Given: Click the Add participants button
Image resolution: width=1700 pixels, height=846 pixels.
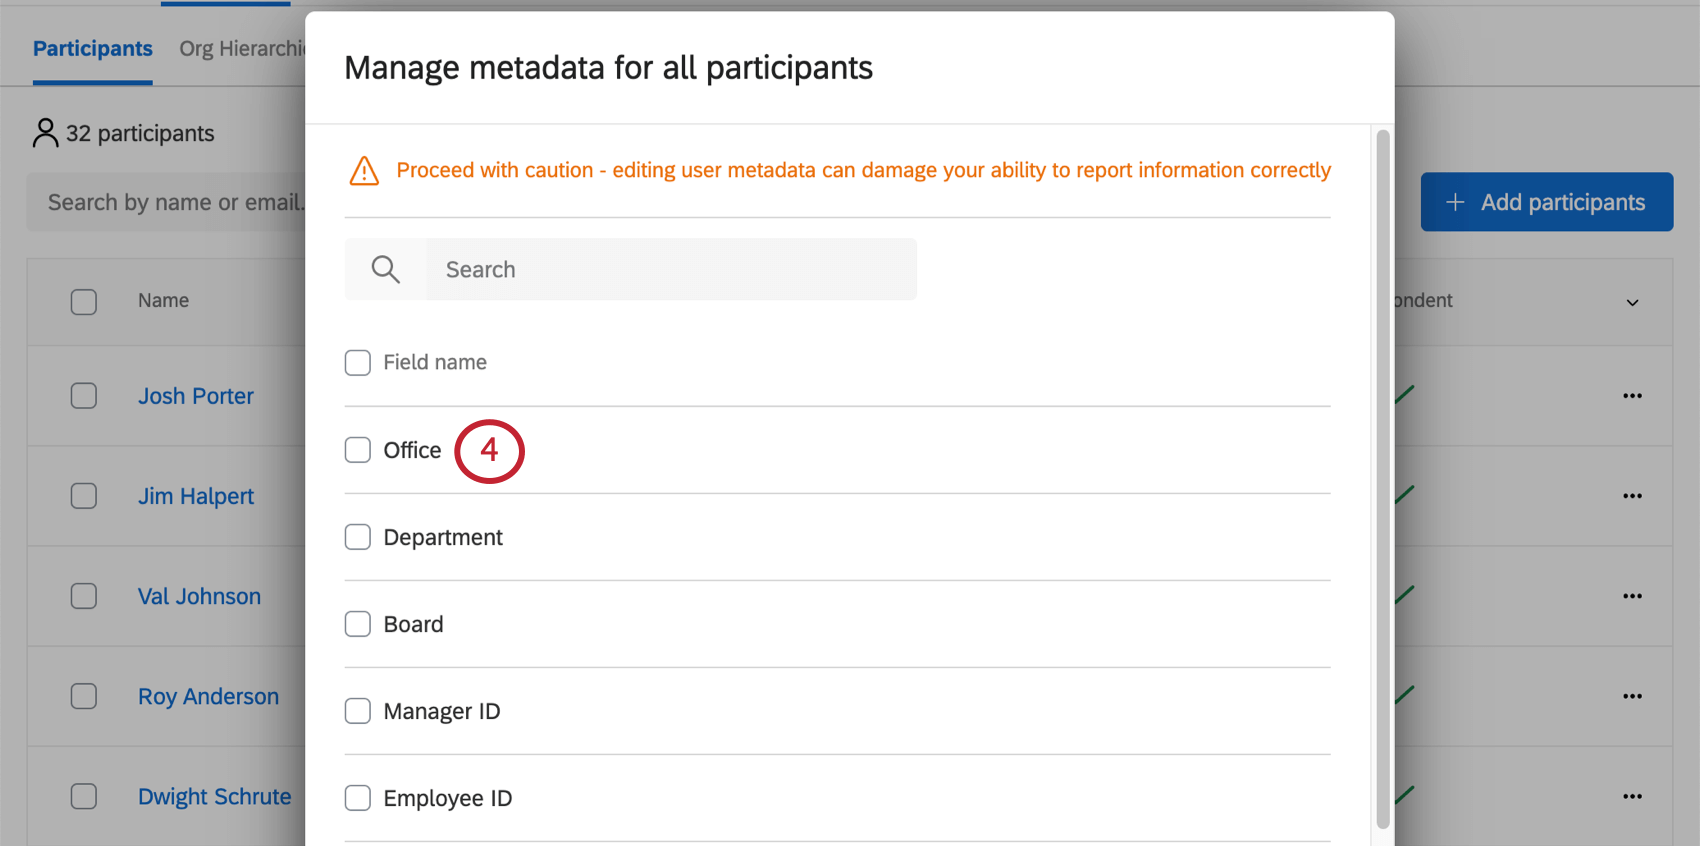Looking at the screenshot, I should (x=1546, y=202).
